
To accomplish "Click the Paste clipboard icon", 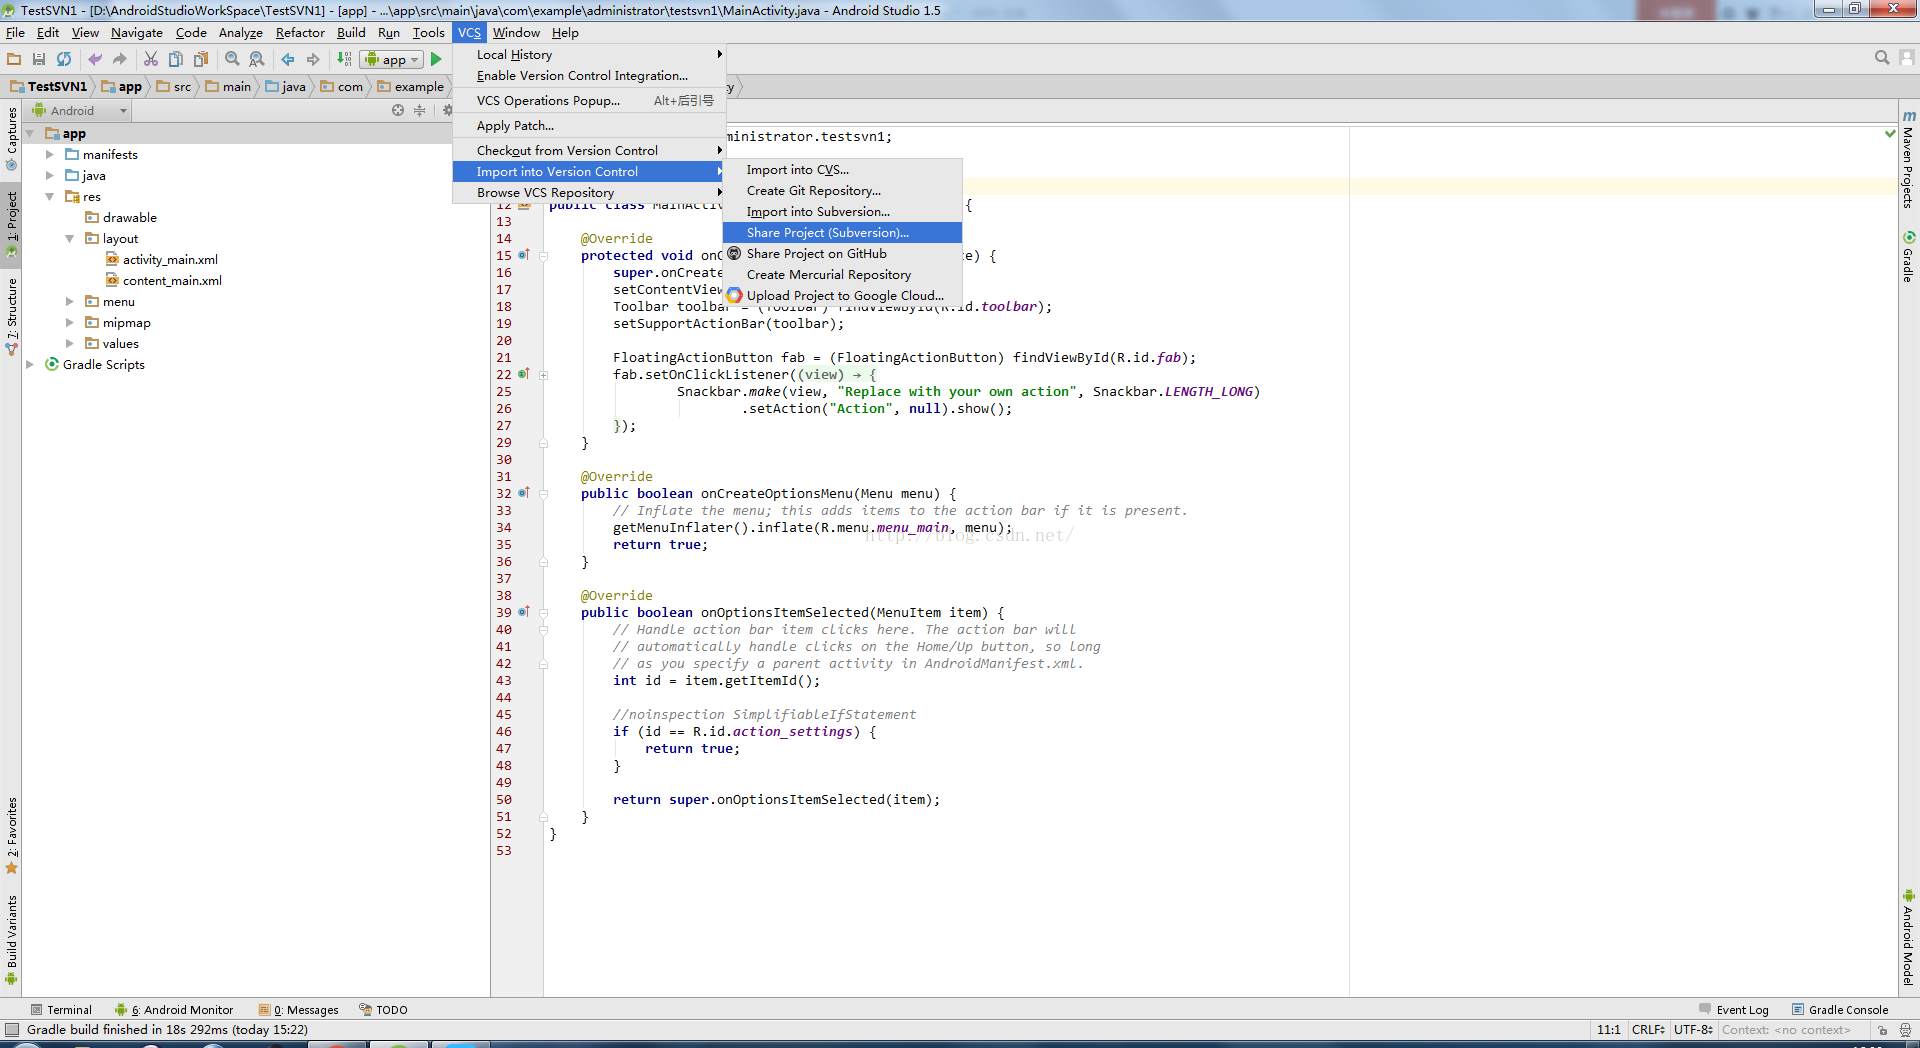I will pos(201,59).
